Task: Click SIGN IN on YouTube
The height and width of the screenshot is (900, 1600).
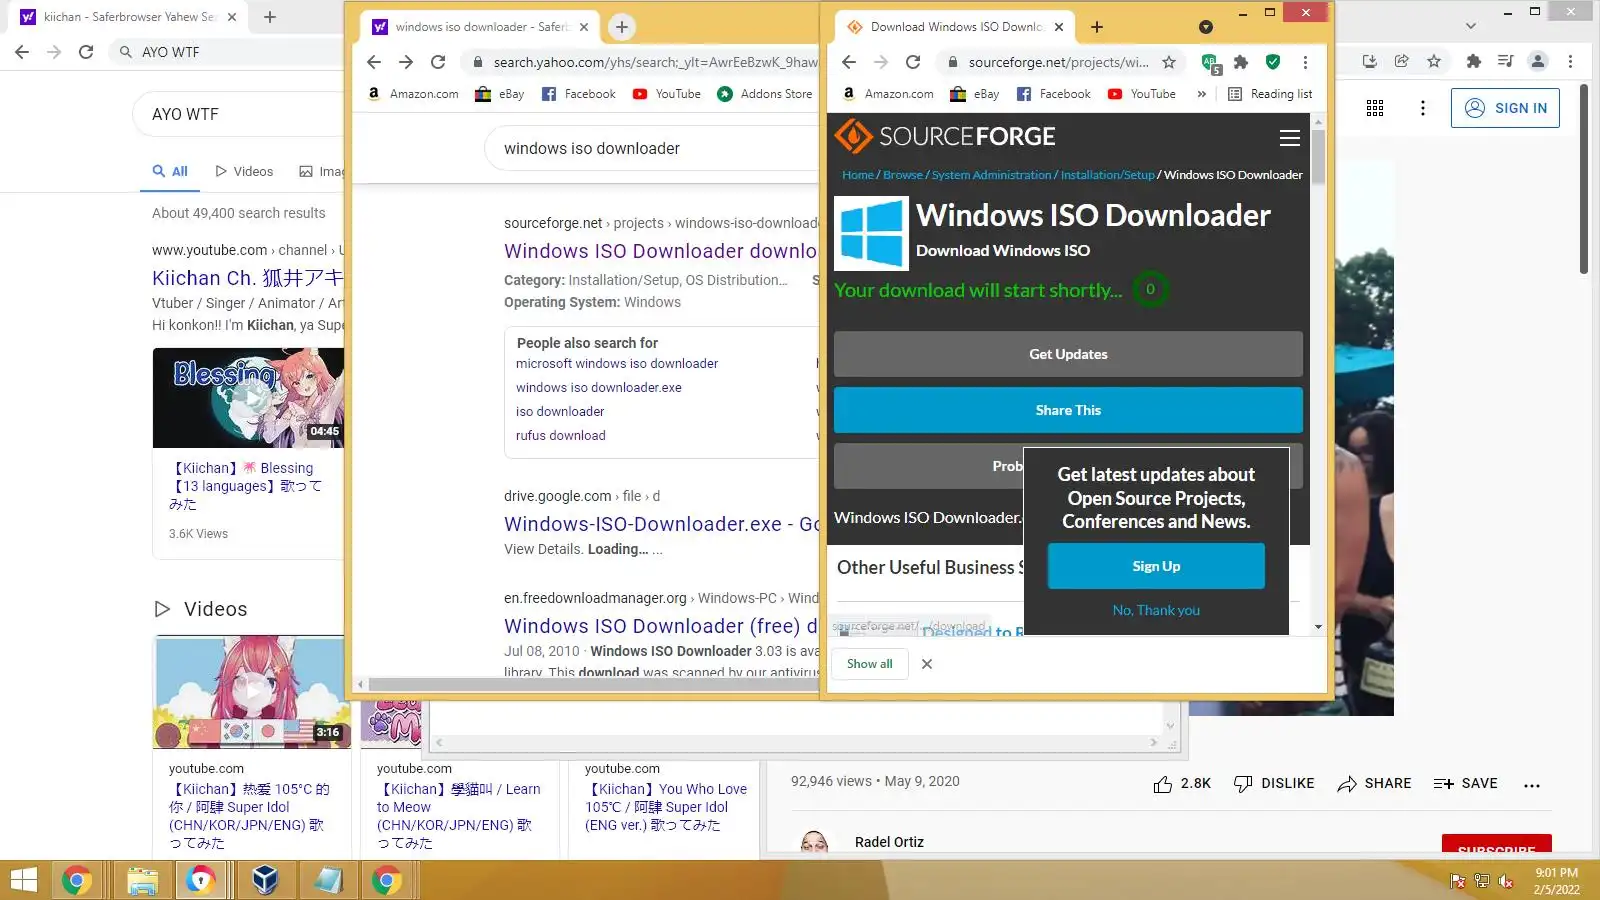Action: (x=1505, y=108)
